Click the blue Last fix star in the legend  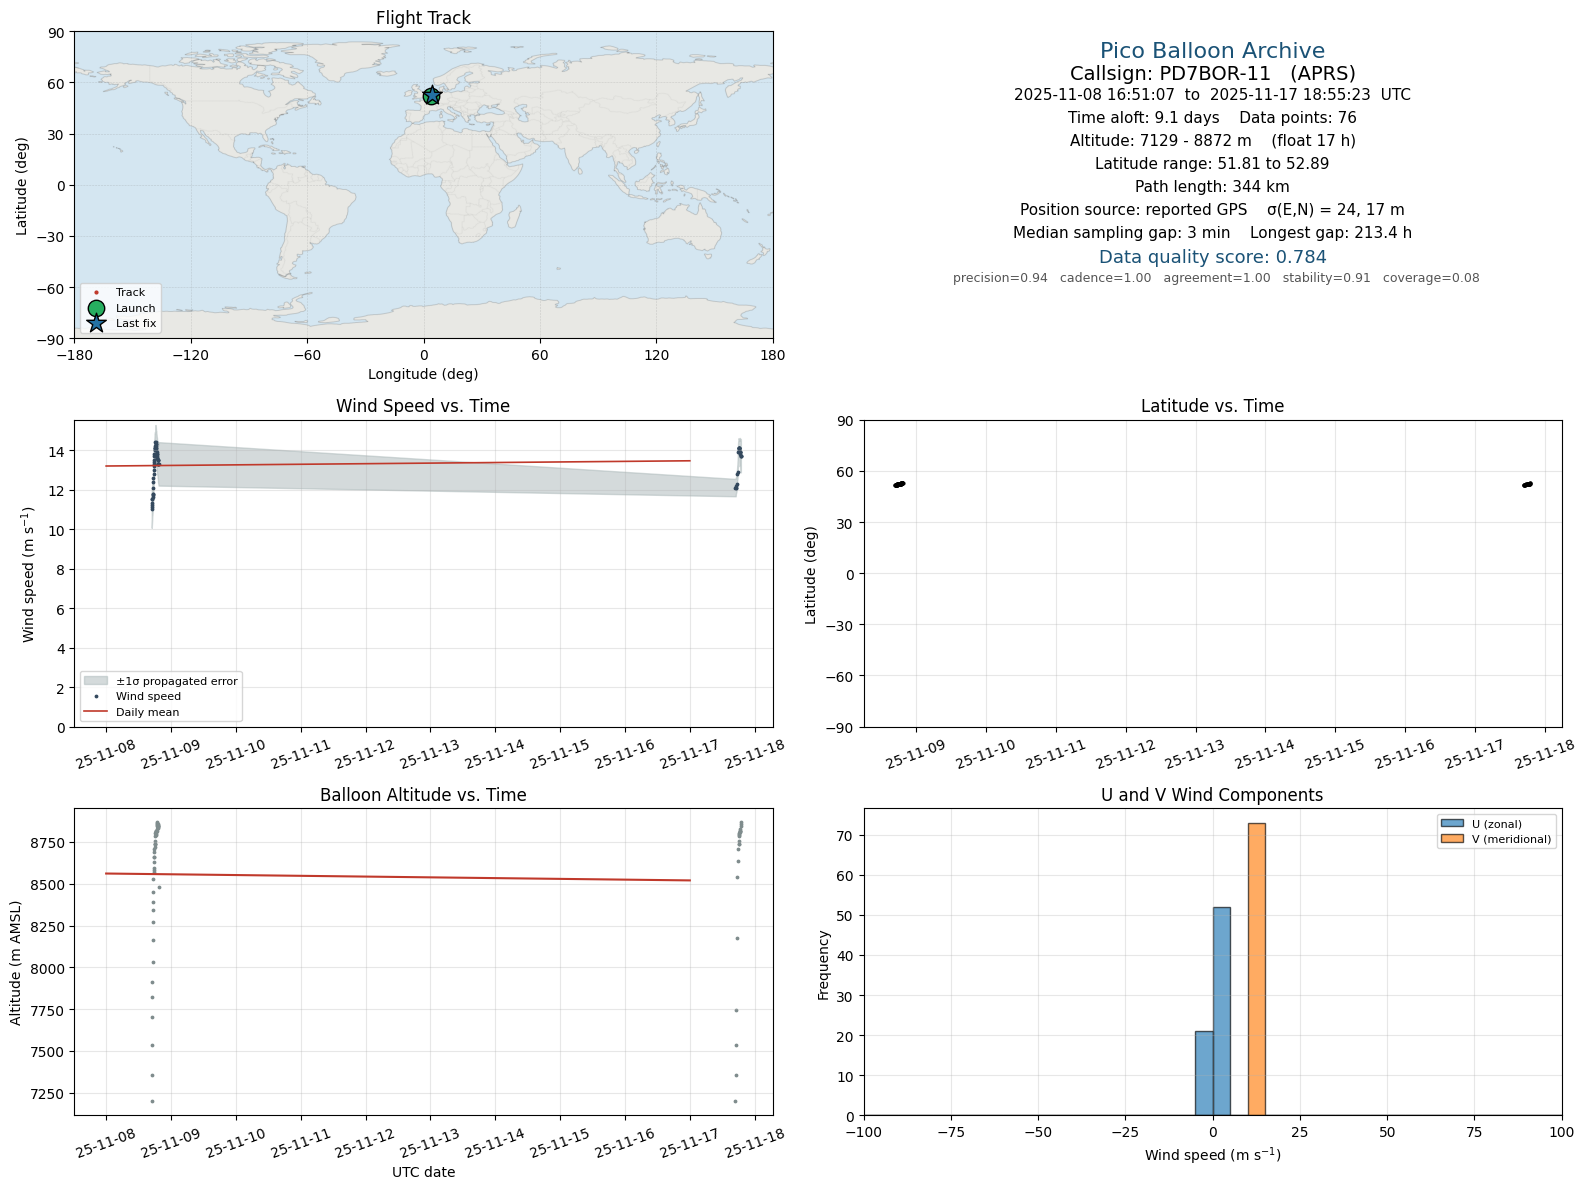96,324
